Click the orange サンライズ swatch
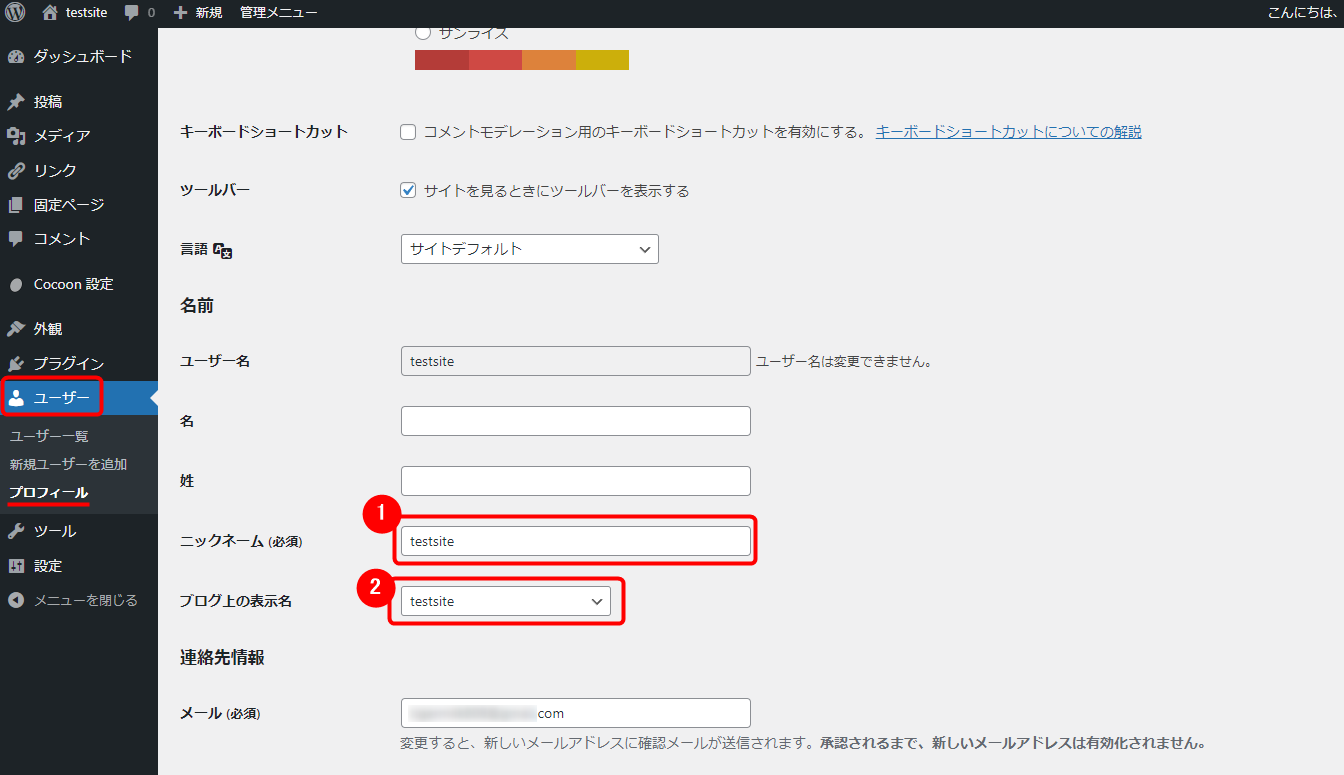Viewport: 1344px width, 775px height. (x=548, y=60)
